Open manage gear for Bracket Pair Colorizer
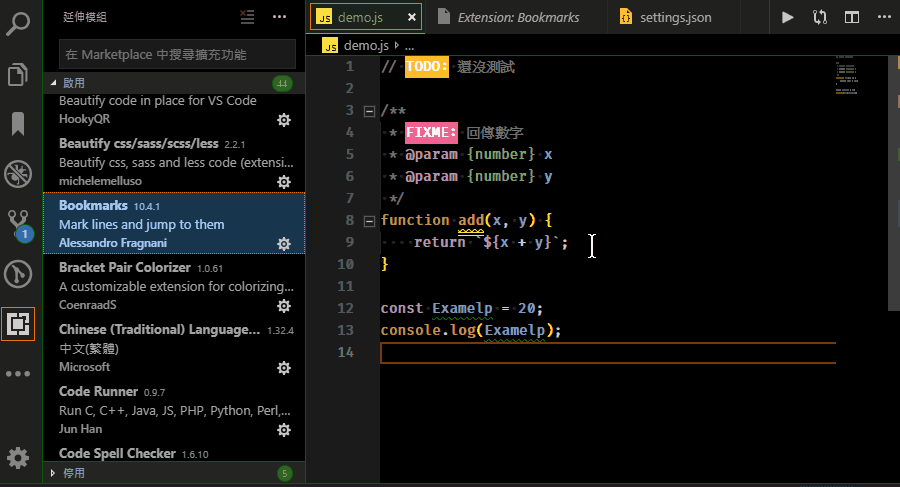Image resolution: width=900 pixels, height=487 pixels. pos(284,306)
